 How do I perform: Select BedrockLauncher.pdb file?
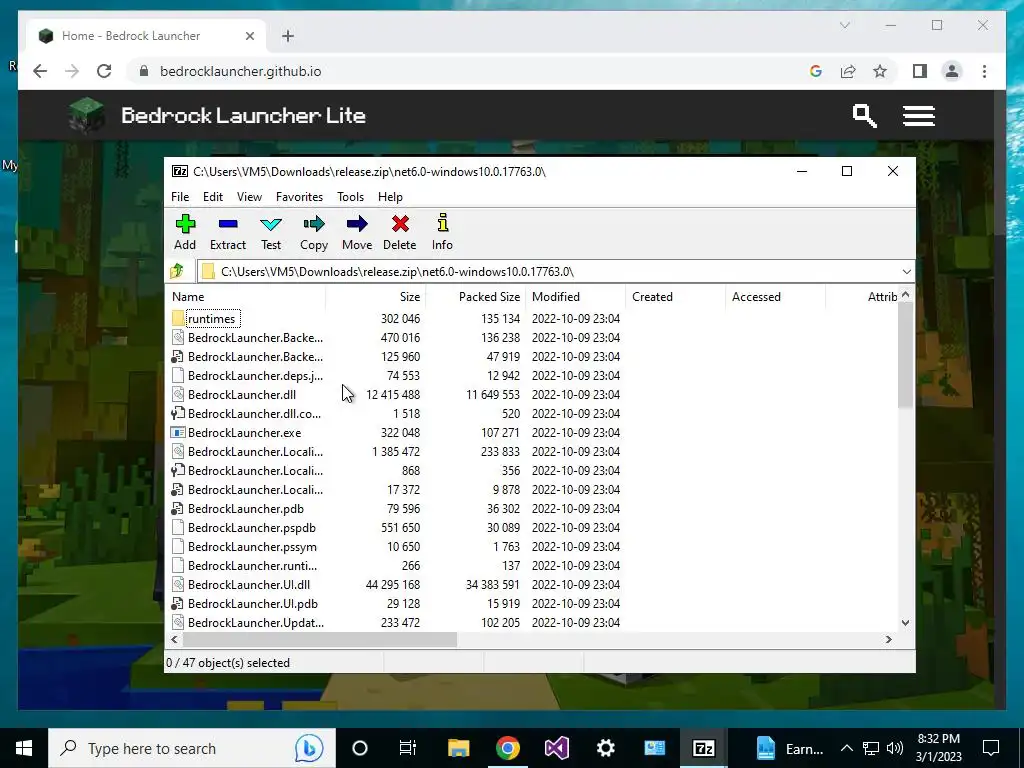tap(246, 509)
